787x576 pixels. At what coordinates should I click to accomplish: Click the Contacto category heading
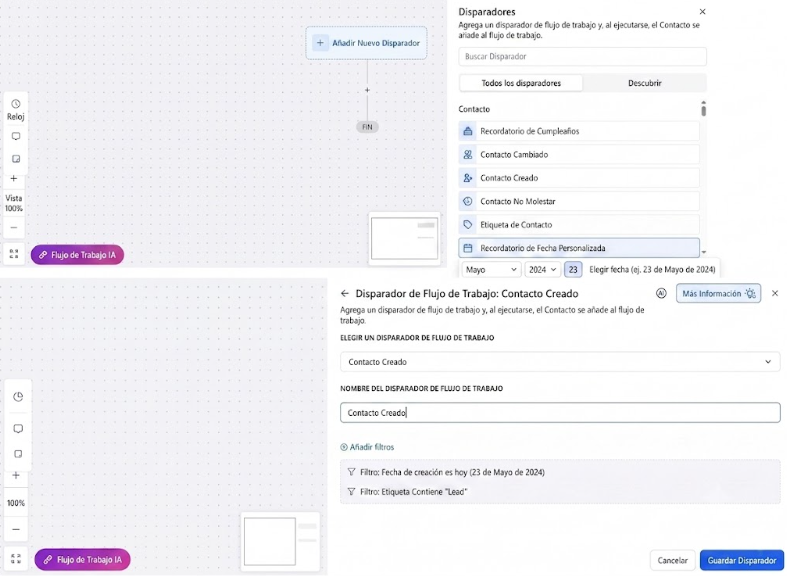(x=474, y=109)
